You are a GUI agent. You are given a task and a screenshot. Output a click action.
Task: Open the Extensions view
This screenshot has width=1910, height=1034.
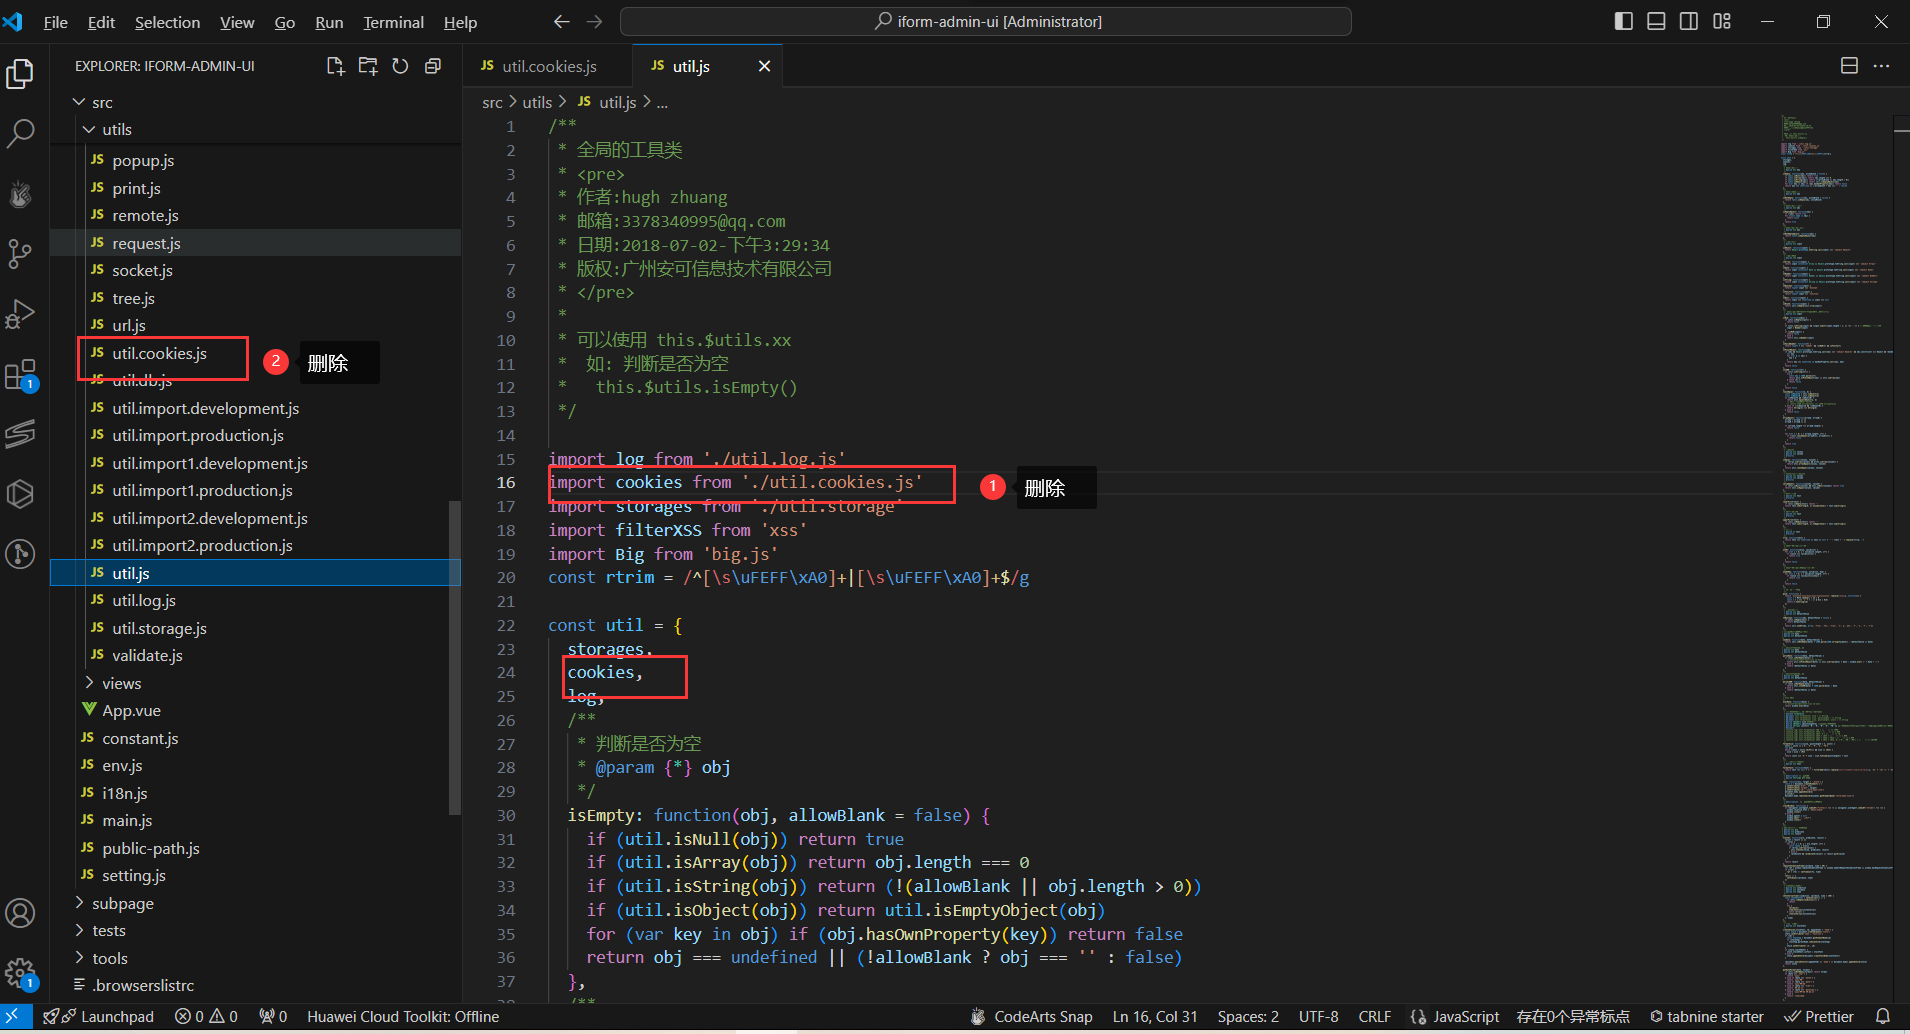pos(20,375)
